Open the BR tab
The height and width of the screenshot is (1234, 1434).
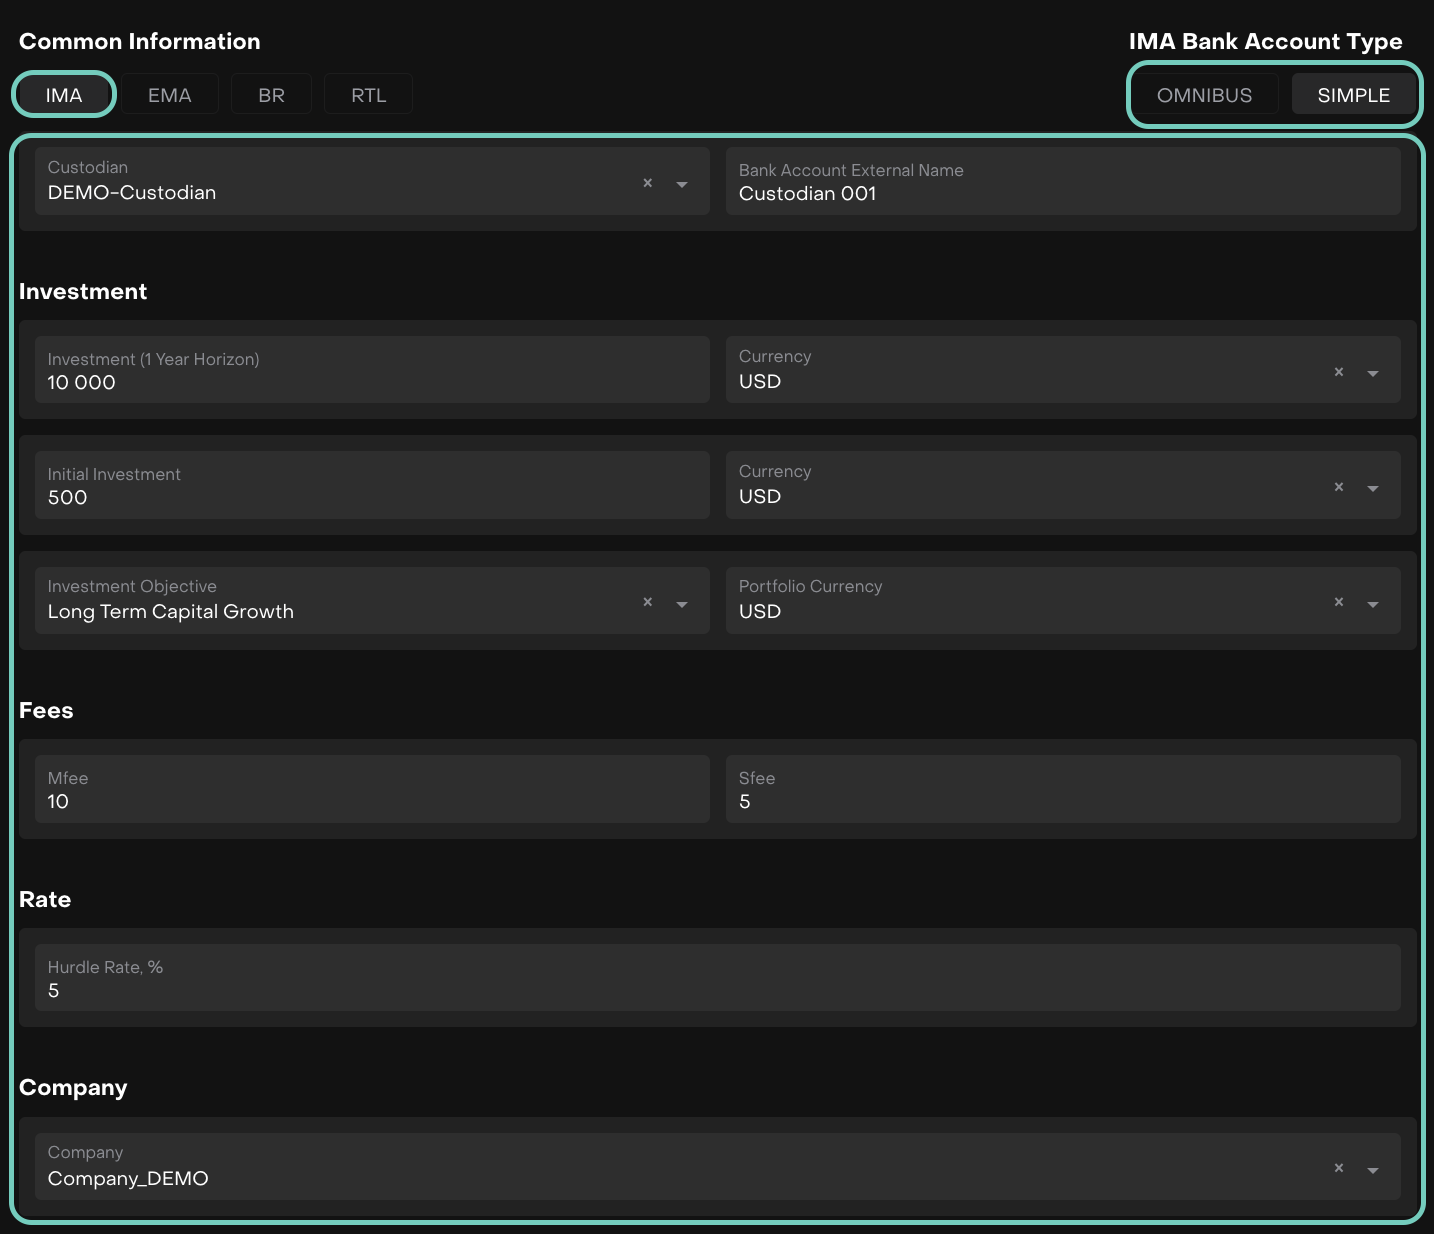[271, 95]
